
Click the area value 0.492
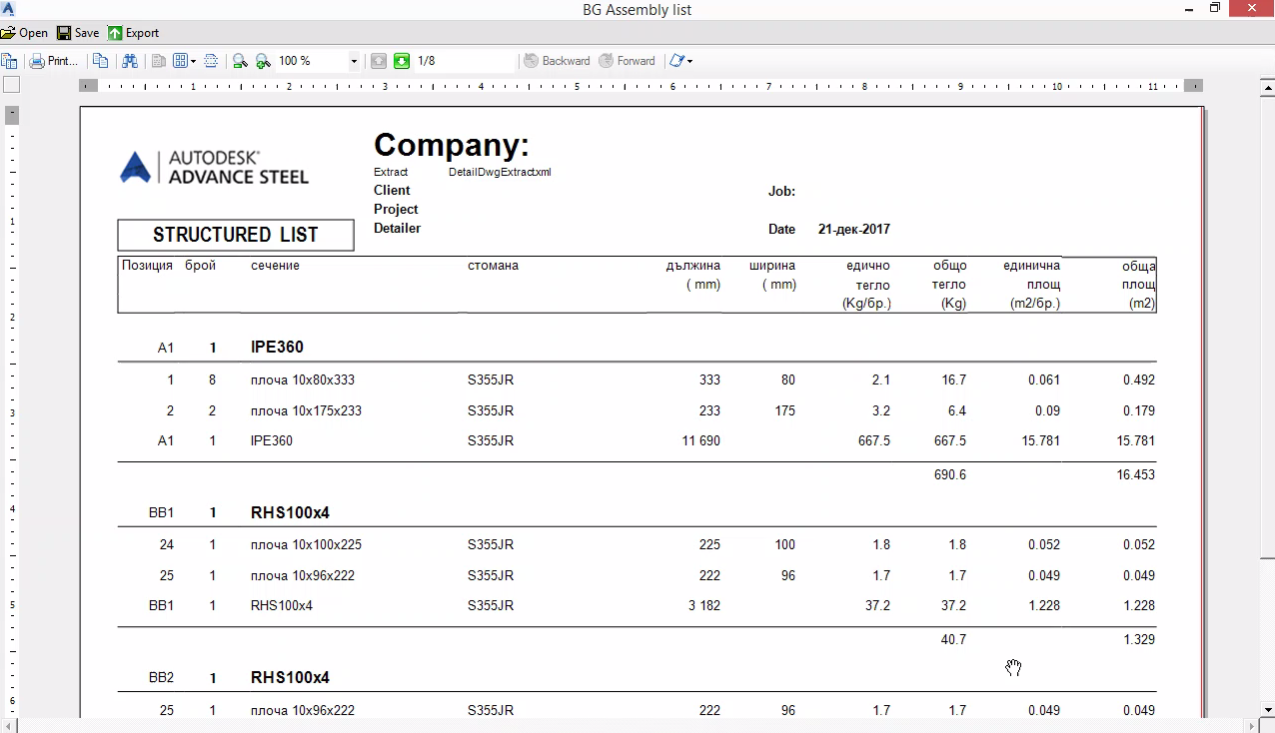1139,380
